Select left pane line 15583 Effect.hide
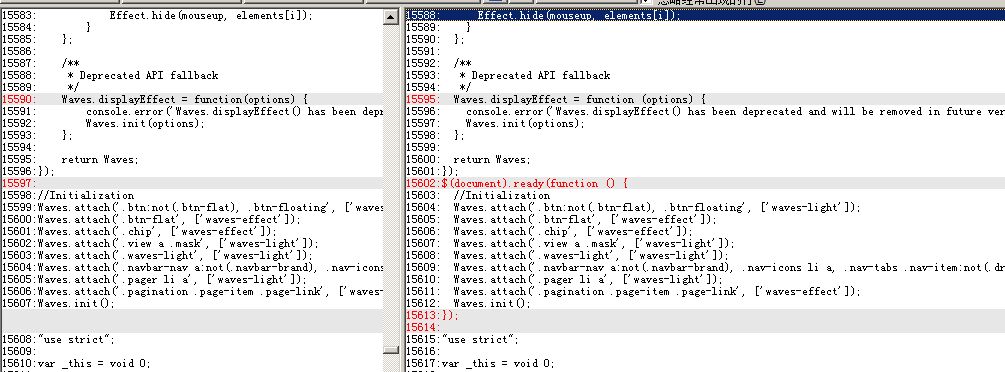 coord(192,15)
